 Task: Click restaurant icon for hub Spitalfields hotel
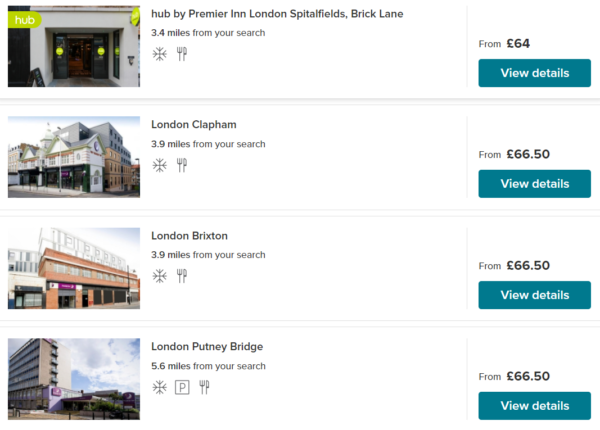point(182,54)
